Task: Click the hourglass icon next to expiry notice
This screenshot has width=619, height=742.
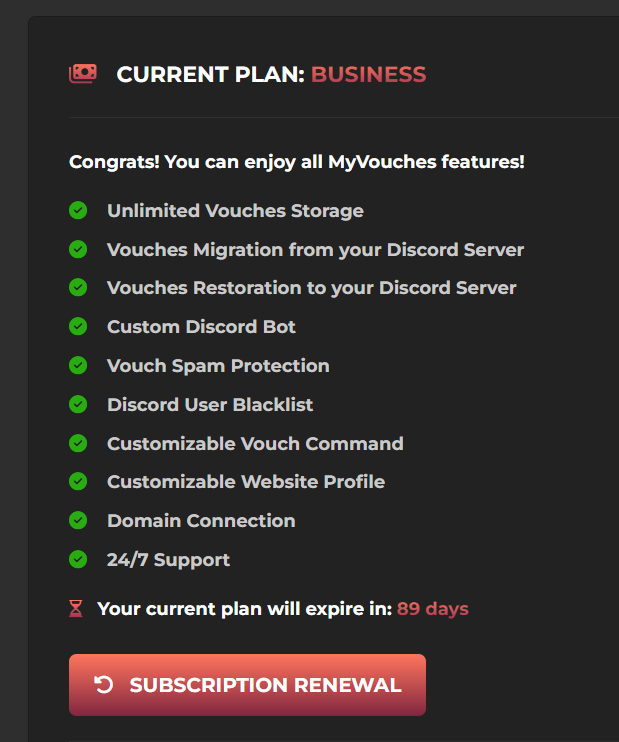Action: [x=76, y=608]
